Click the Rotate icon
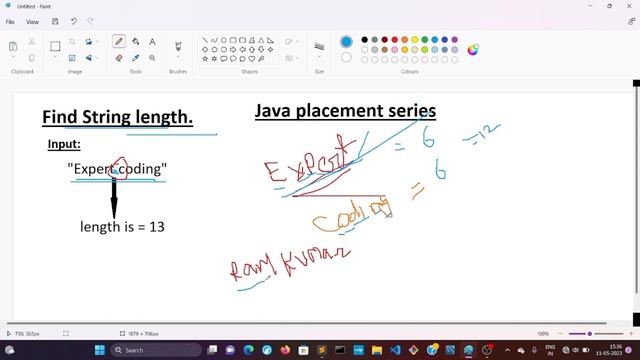Screen dimensions: 640x360 [89, 42]
